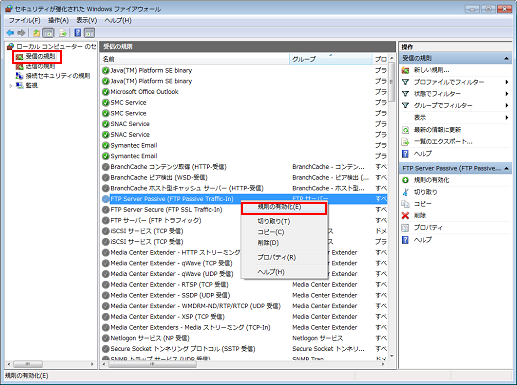Image resolution: width=517 pixels, height=385 pixels.
Task: Sort by the 名前 column header
Action: (x=195, y=59)
